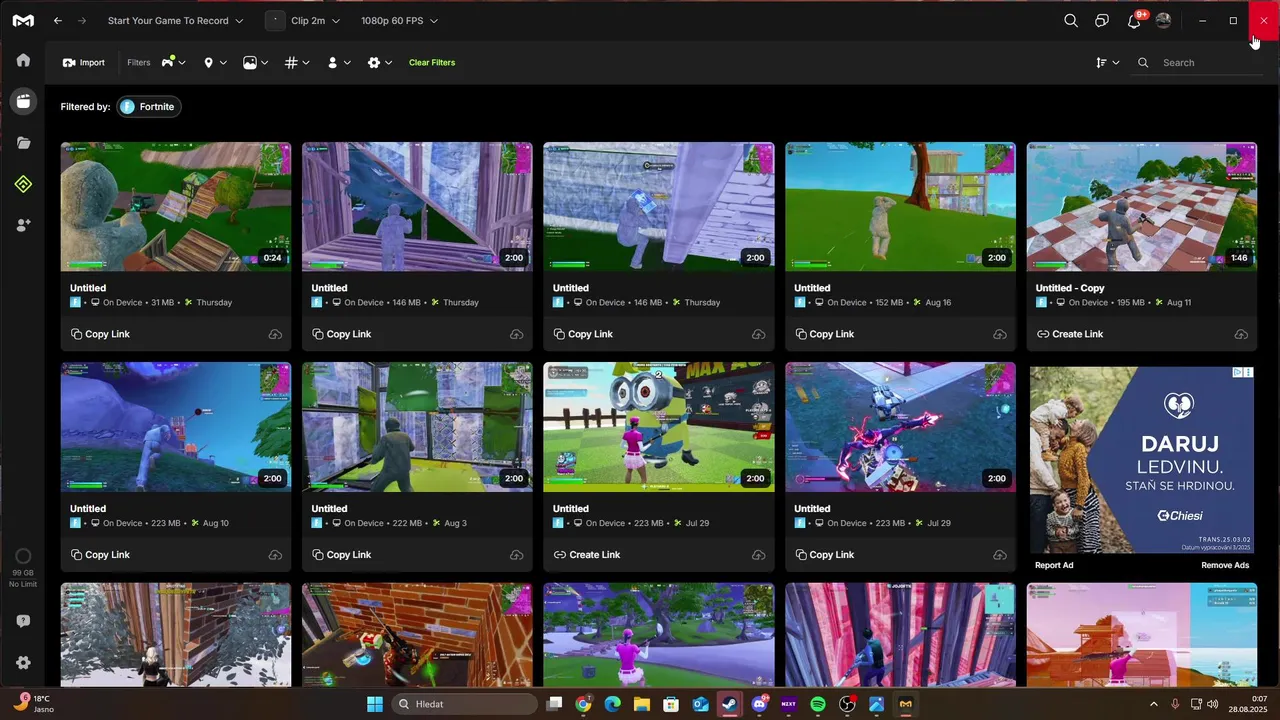Expand the Clip 2m length dropdown
1280x720 pixels.
[x=303, y=20]
